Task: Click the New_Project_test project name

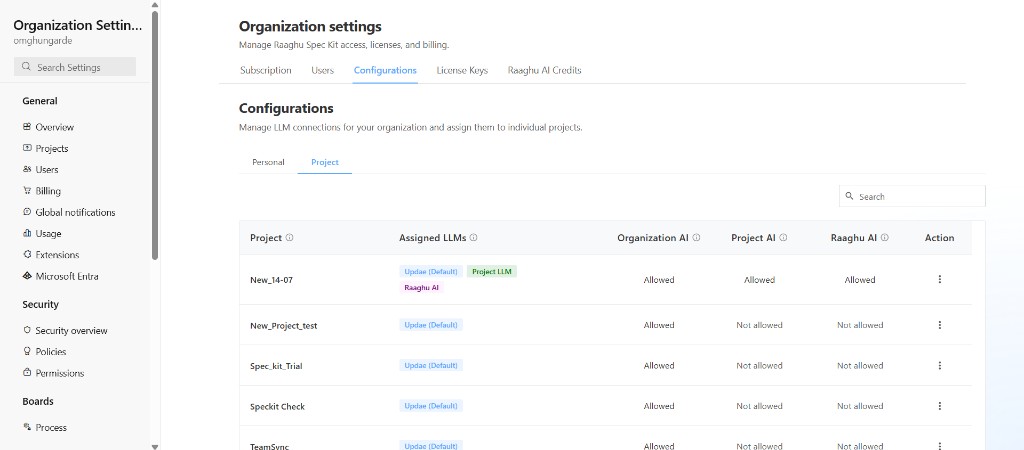Action: tap(283, 325)
